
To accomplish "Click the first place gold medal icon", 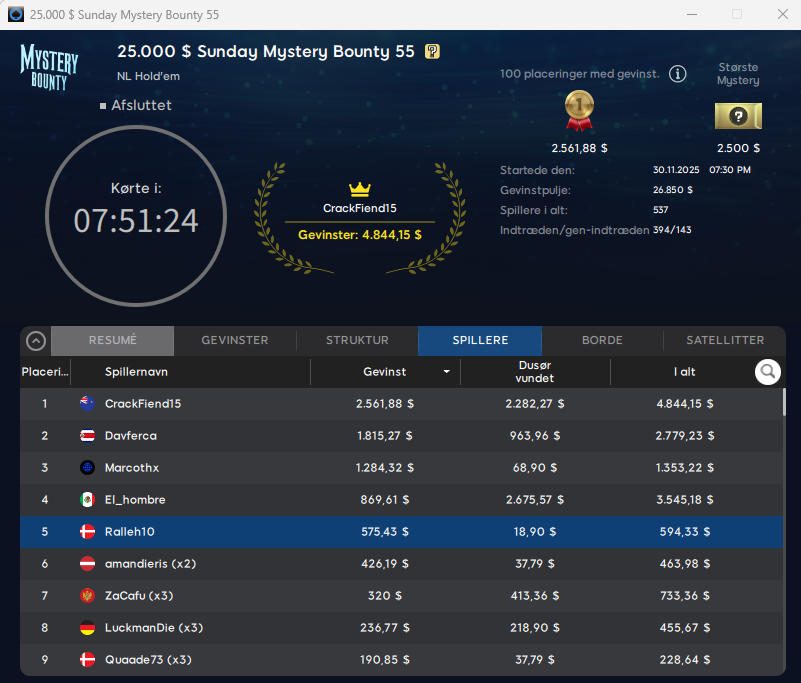I will pyautogui.click(x=579, y=110).
